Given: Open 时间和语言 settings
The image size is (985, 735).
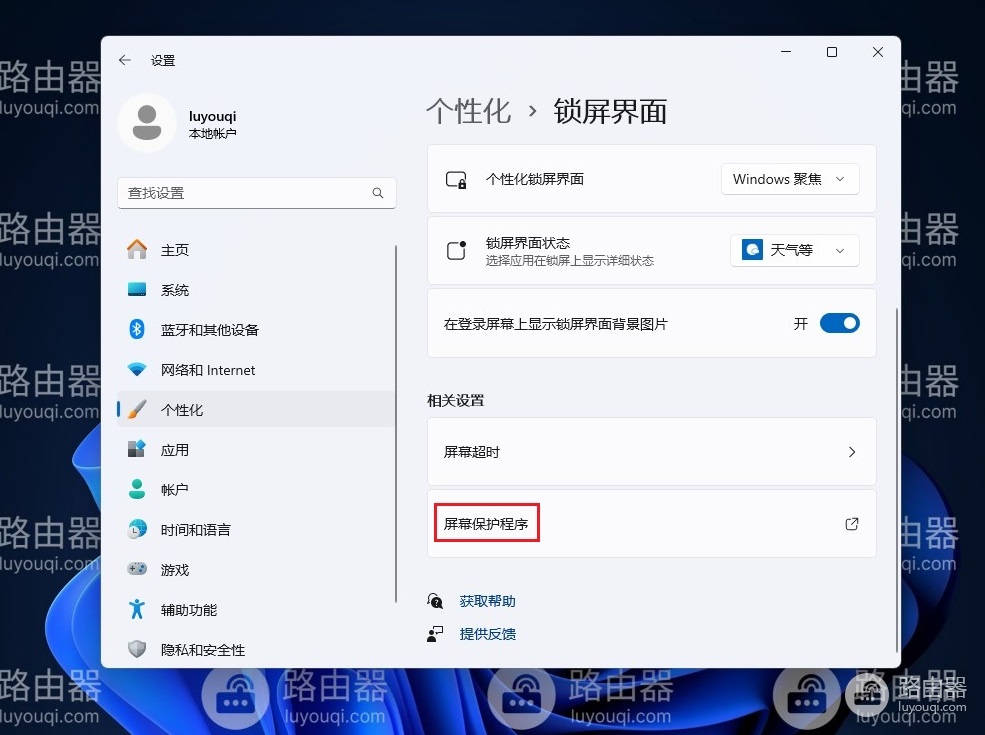Looking at the screenshot, I should (x=256, y=529).
